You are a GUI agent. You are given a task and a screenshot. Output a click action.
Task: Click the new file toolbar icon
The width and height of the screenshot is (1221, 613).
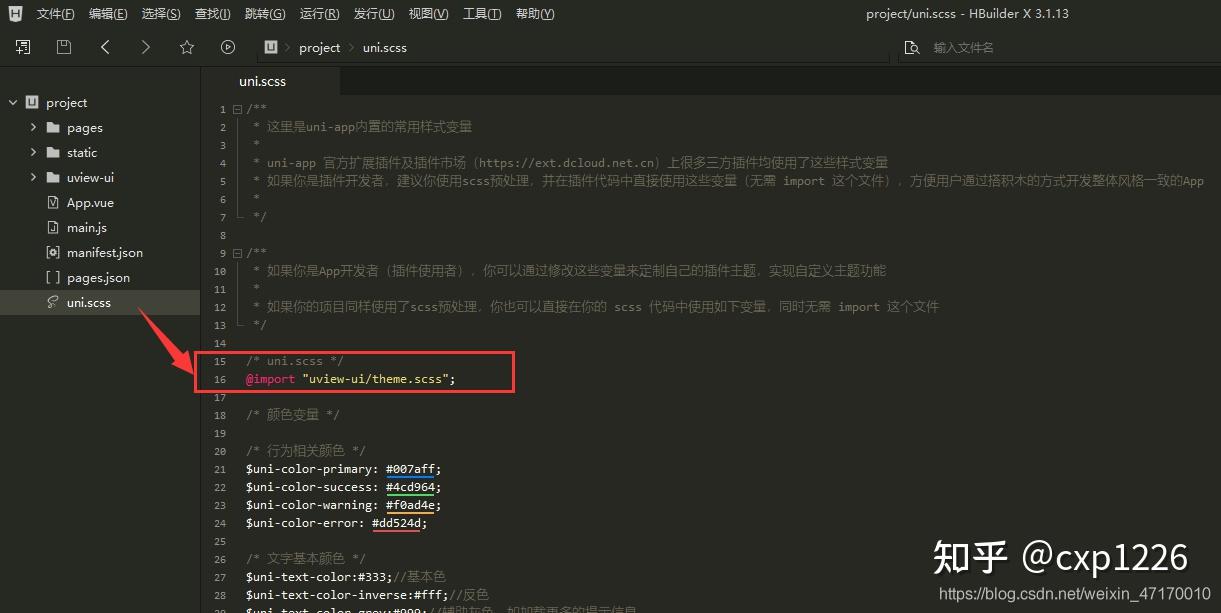23,47
